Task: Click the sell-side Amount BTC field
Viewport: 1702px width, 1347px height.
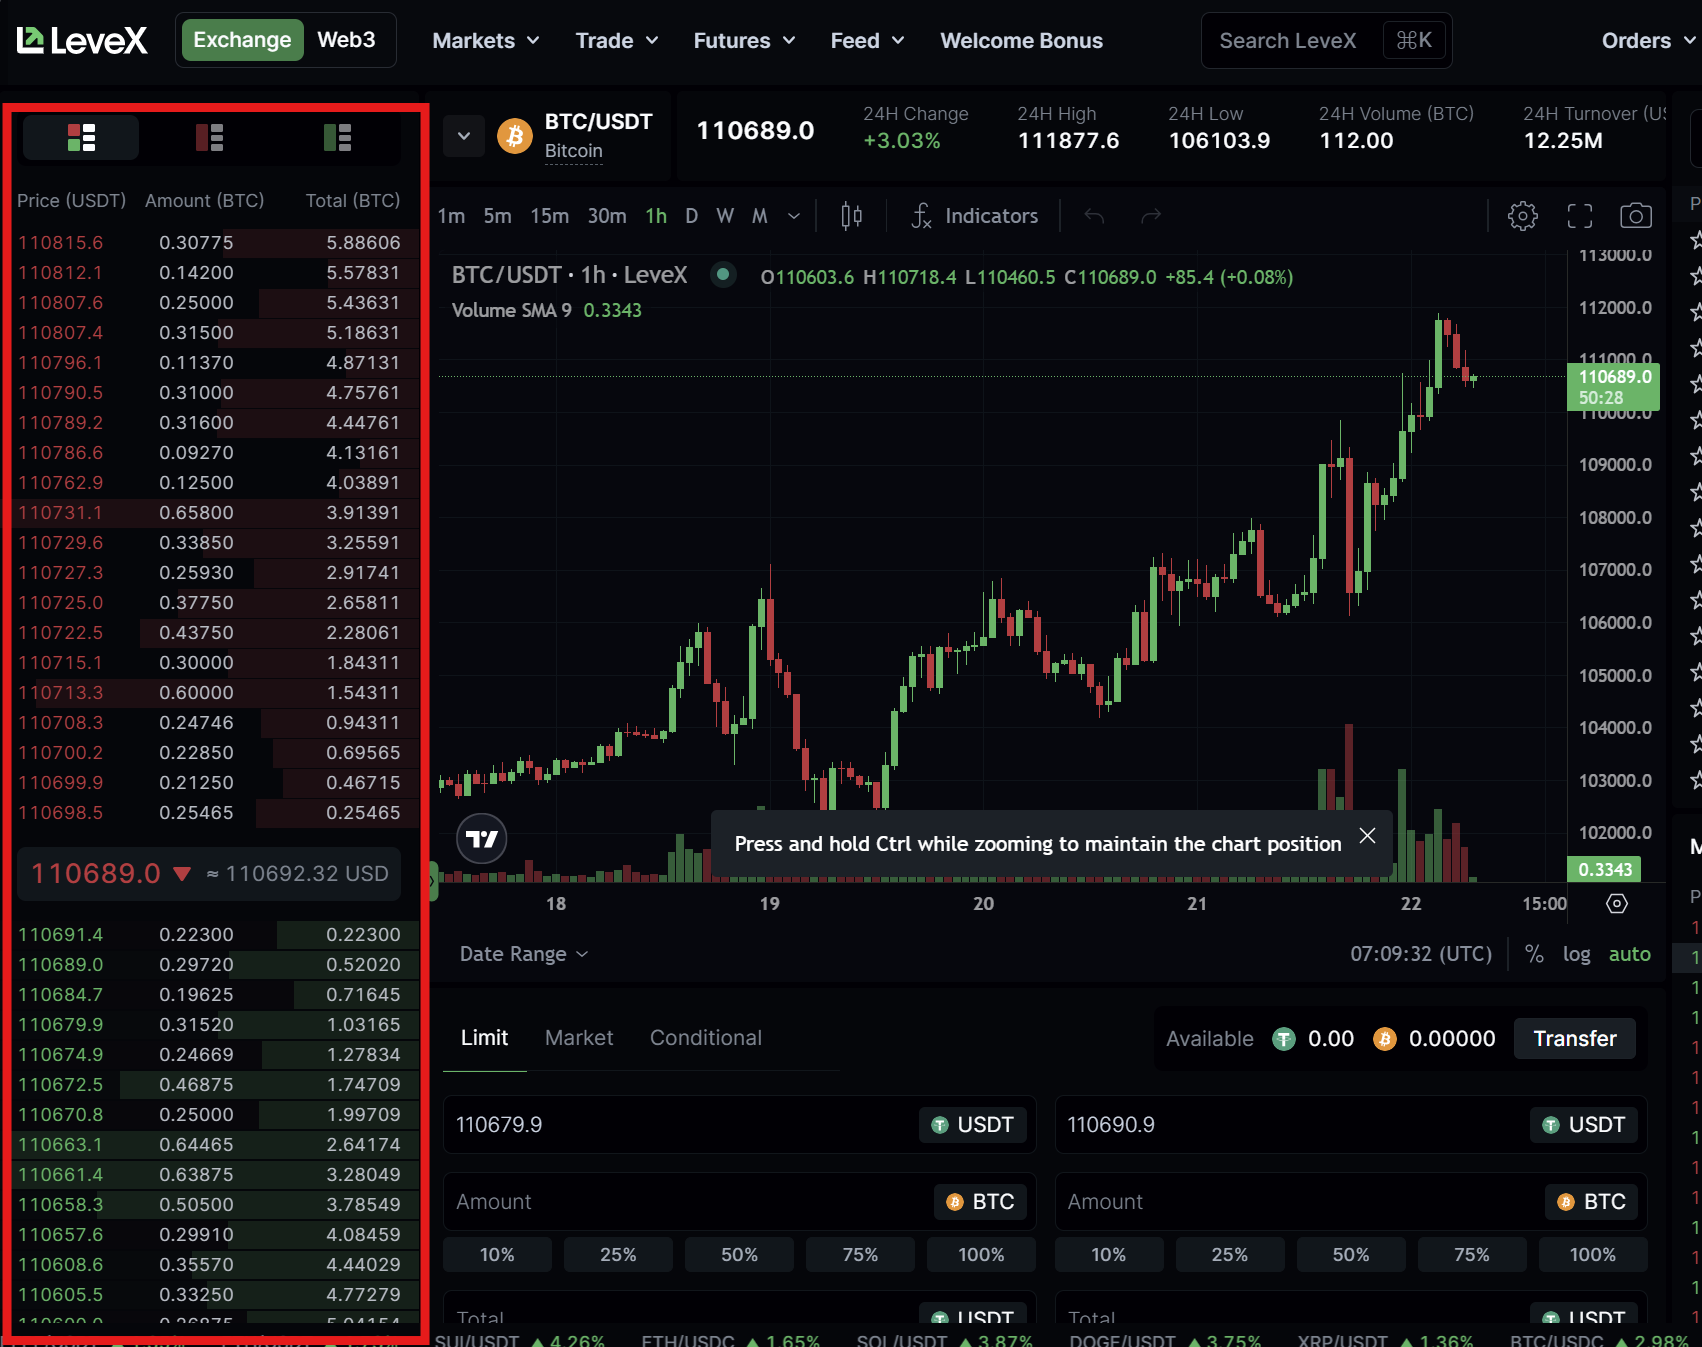Action: 1351,1202
